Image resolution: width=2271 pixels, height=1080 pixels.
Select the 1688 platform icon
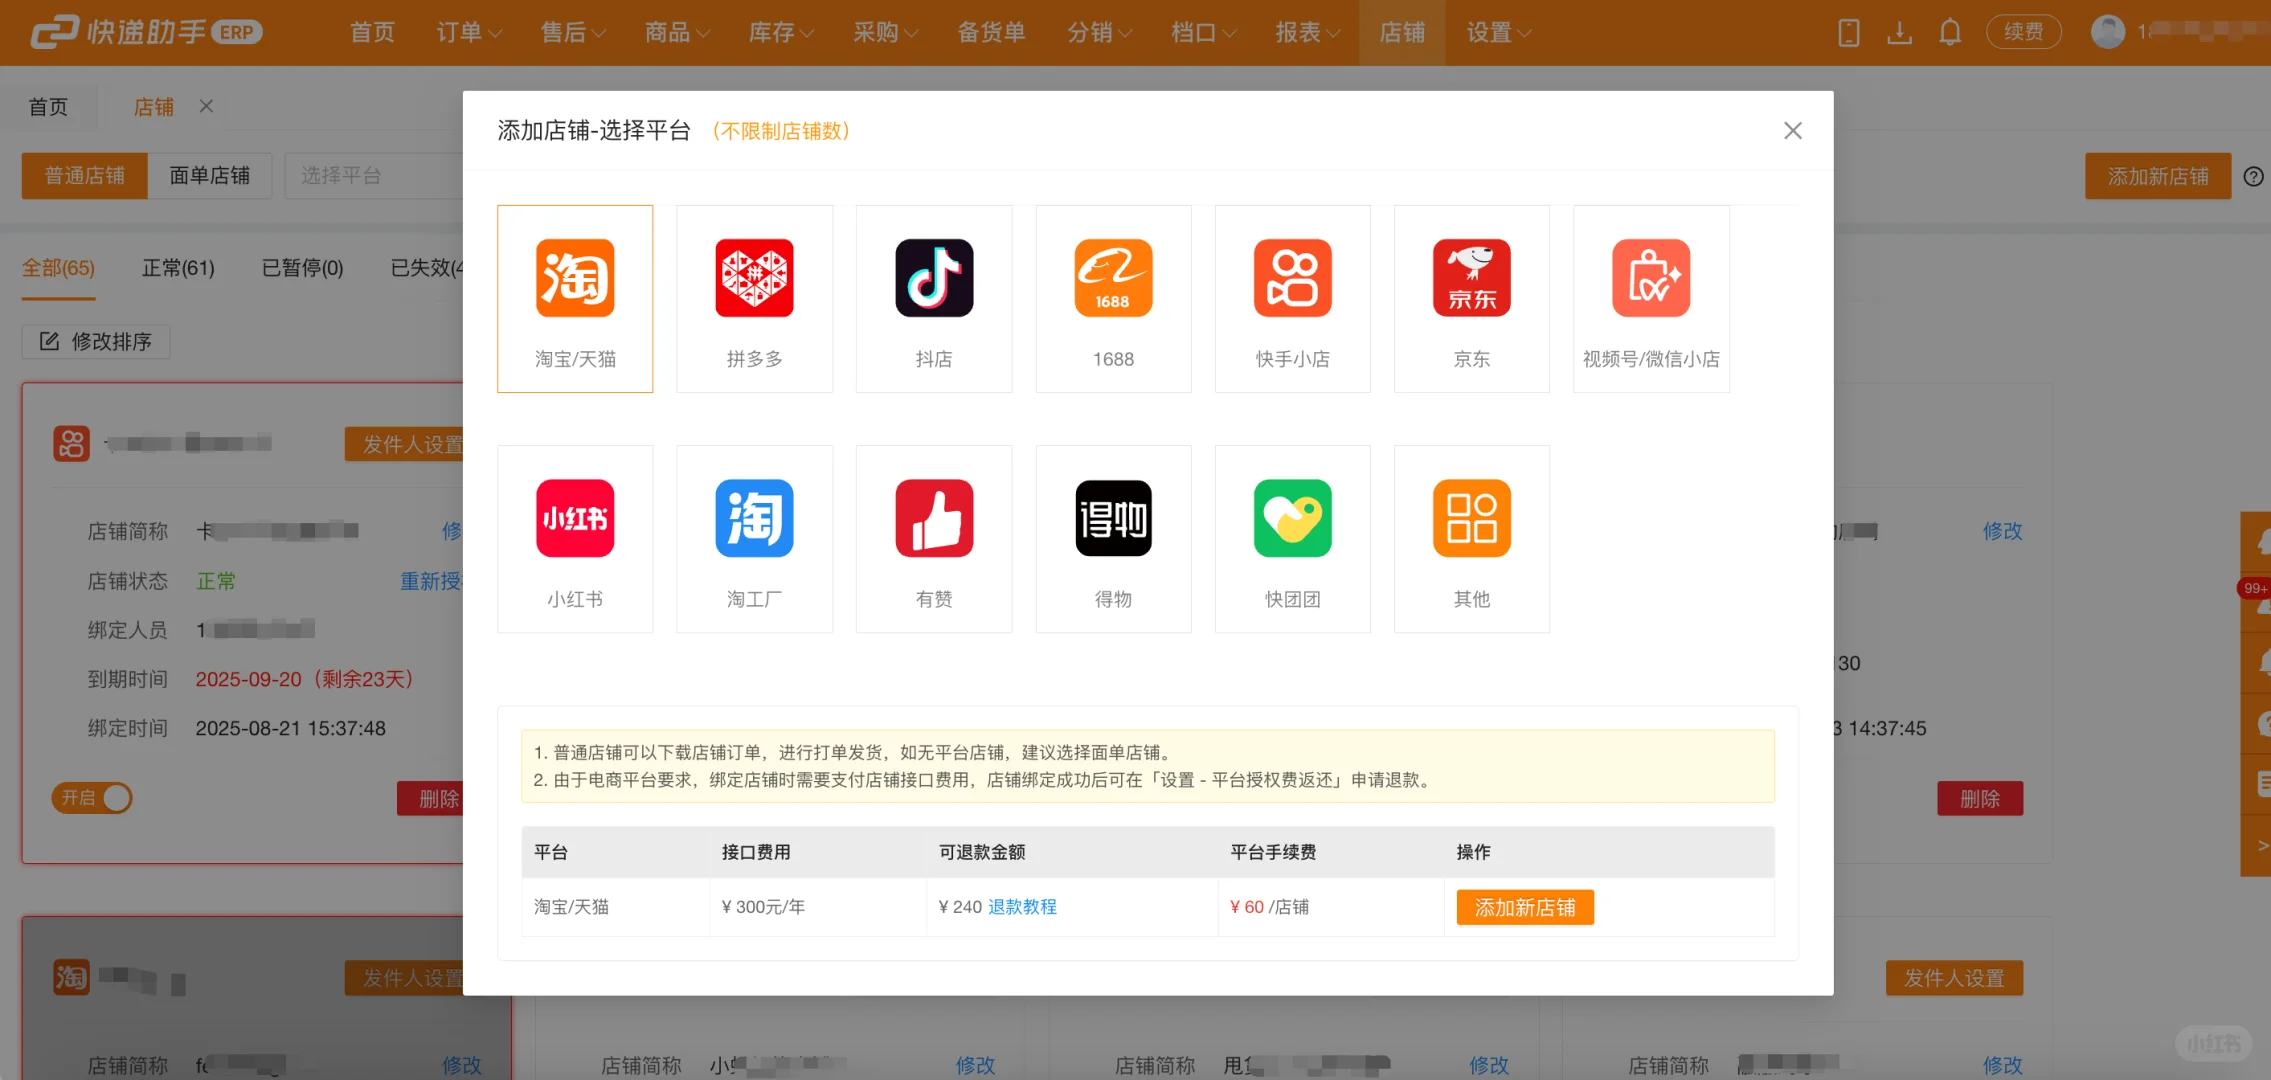coord(1113,298)
